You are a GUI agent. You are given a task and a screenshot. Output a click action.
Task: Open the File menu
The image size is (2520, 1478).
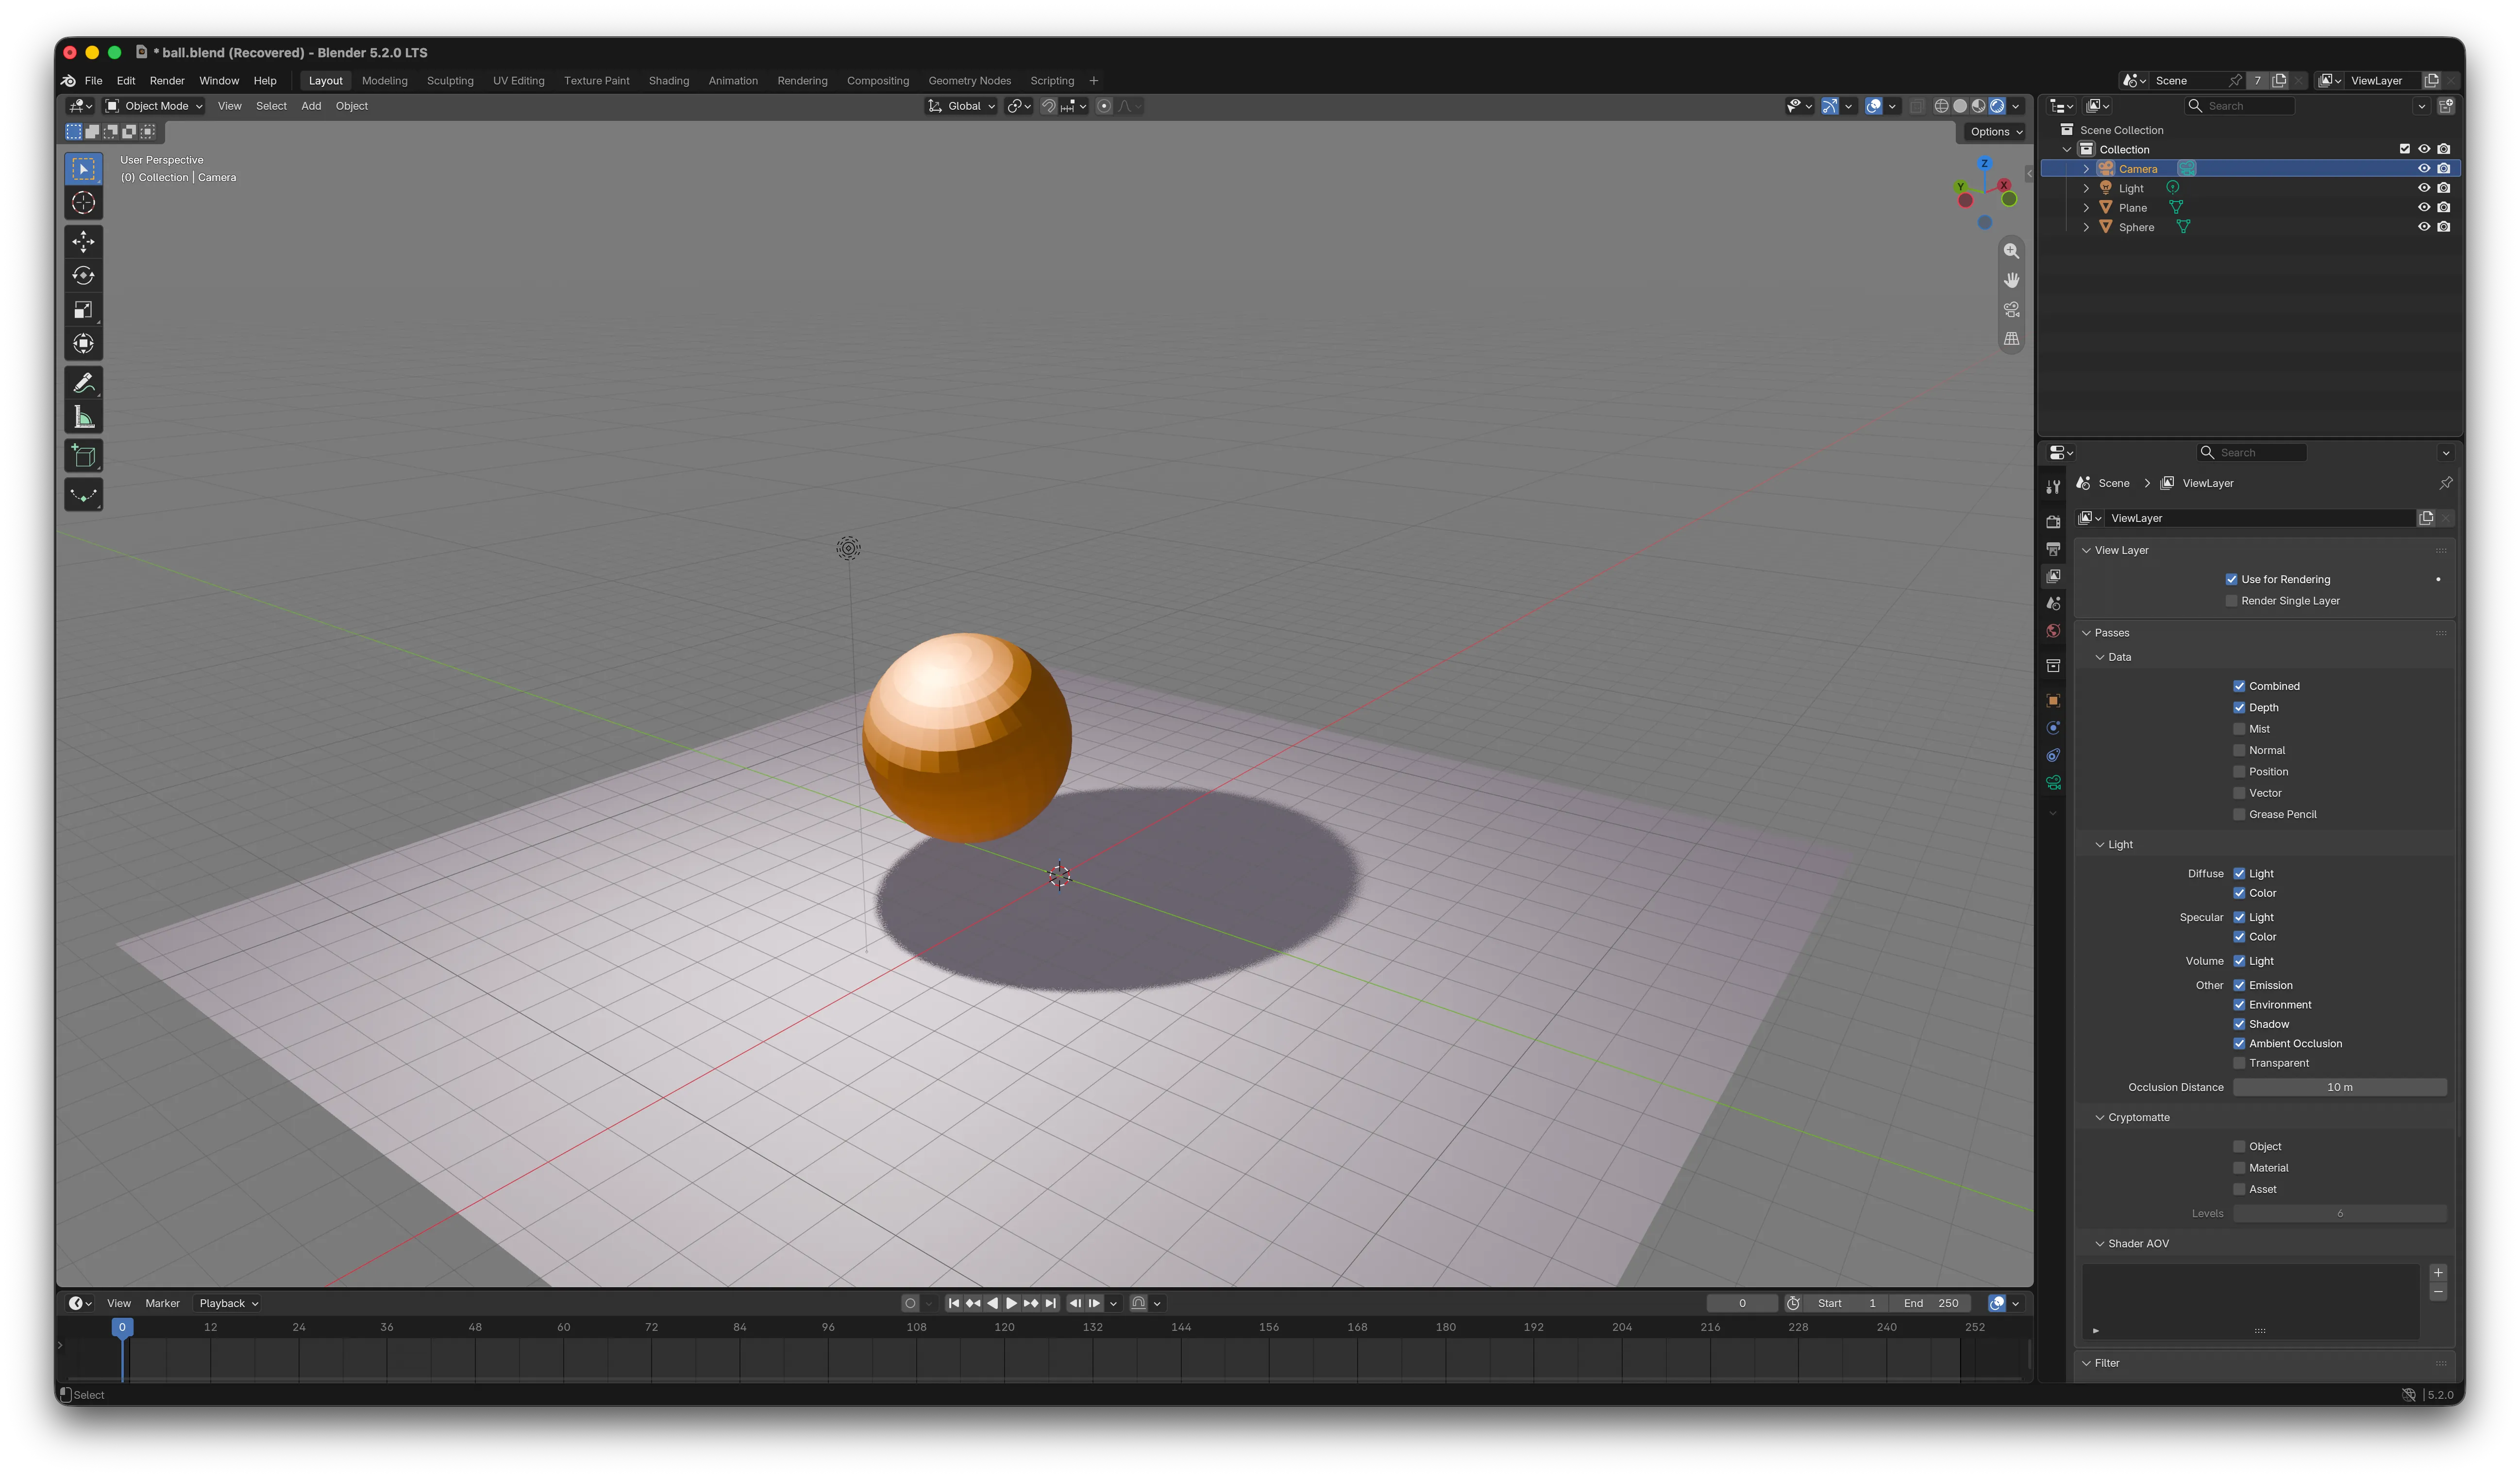(x=93, y=81)
